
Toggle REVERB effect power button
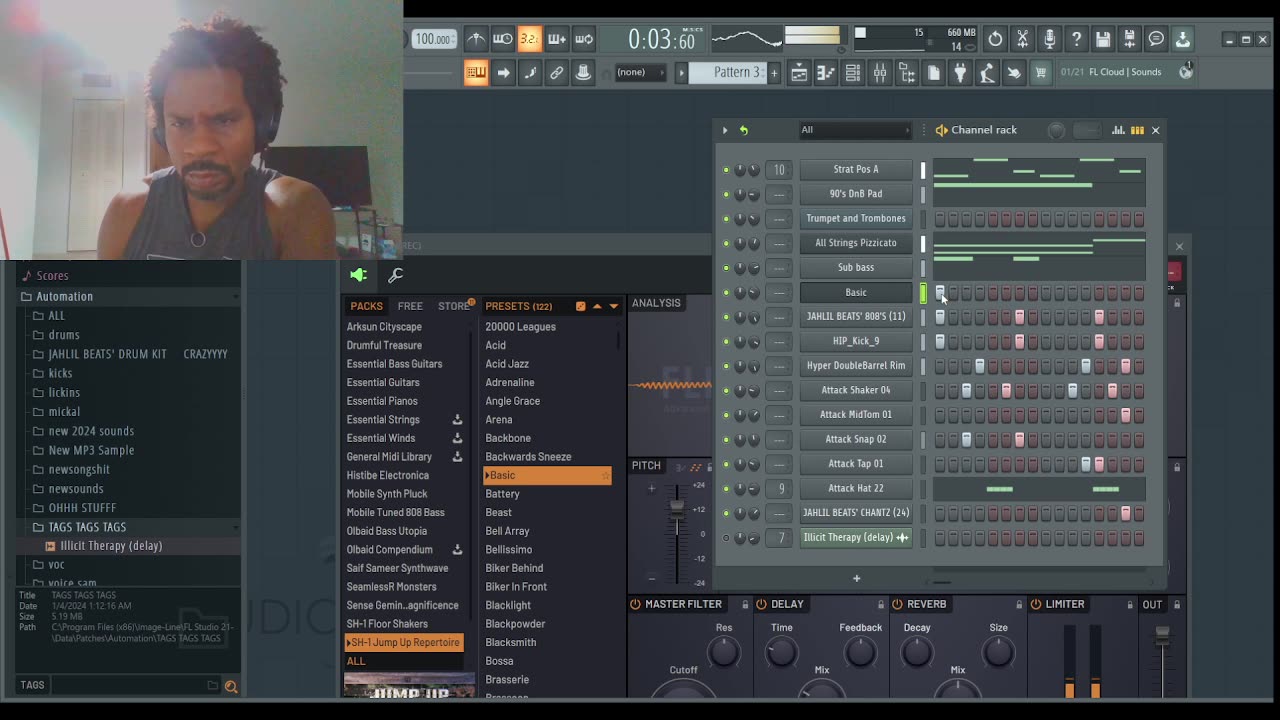point(897,604)
